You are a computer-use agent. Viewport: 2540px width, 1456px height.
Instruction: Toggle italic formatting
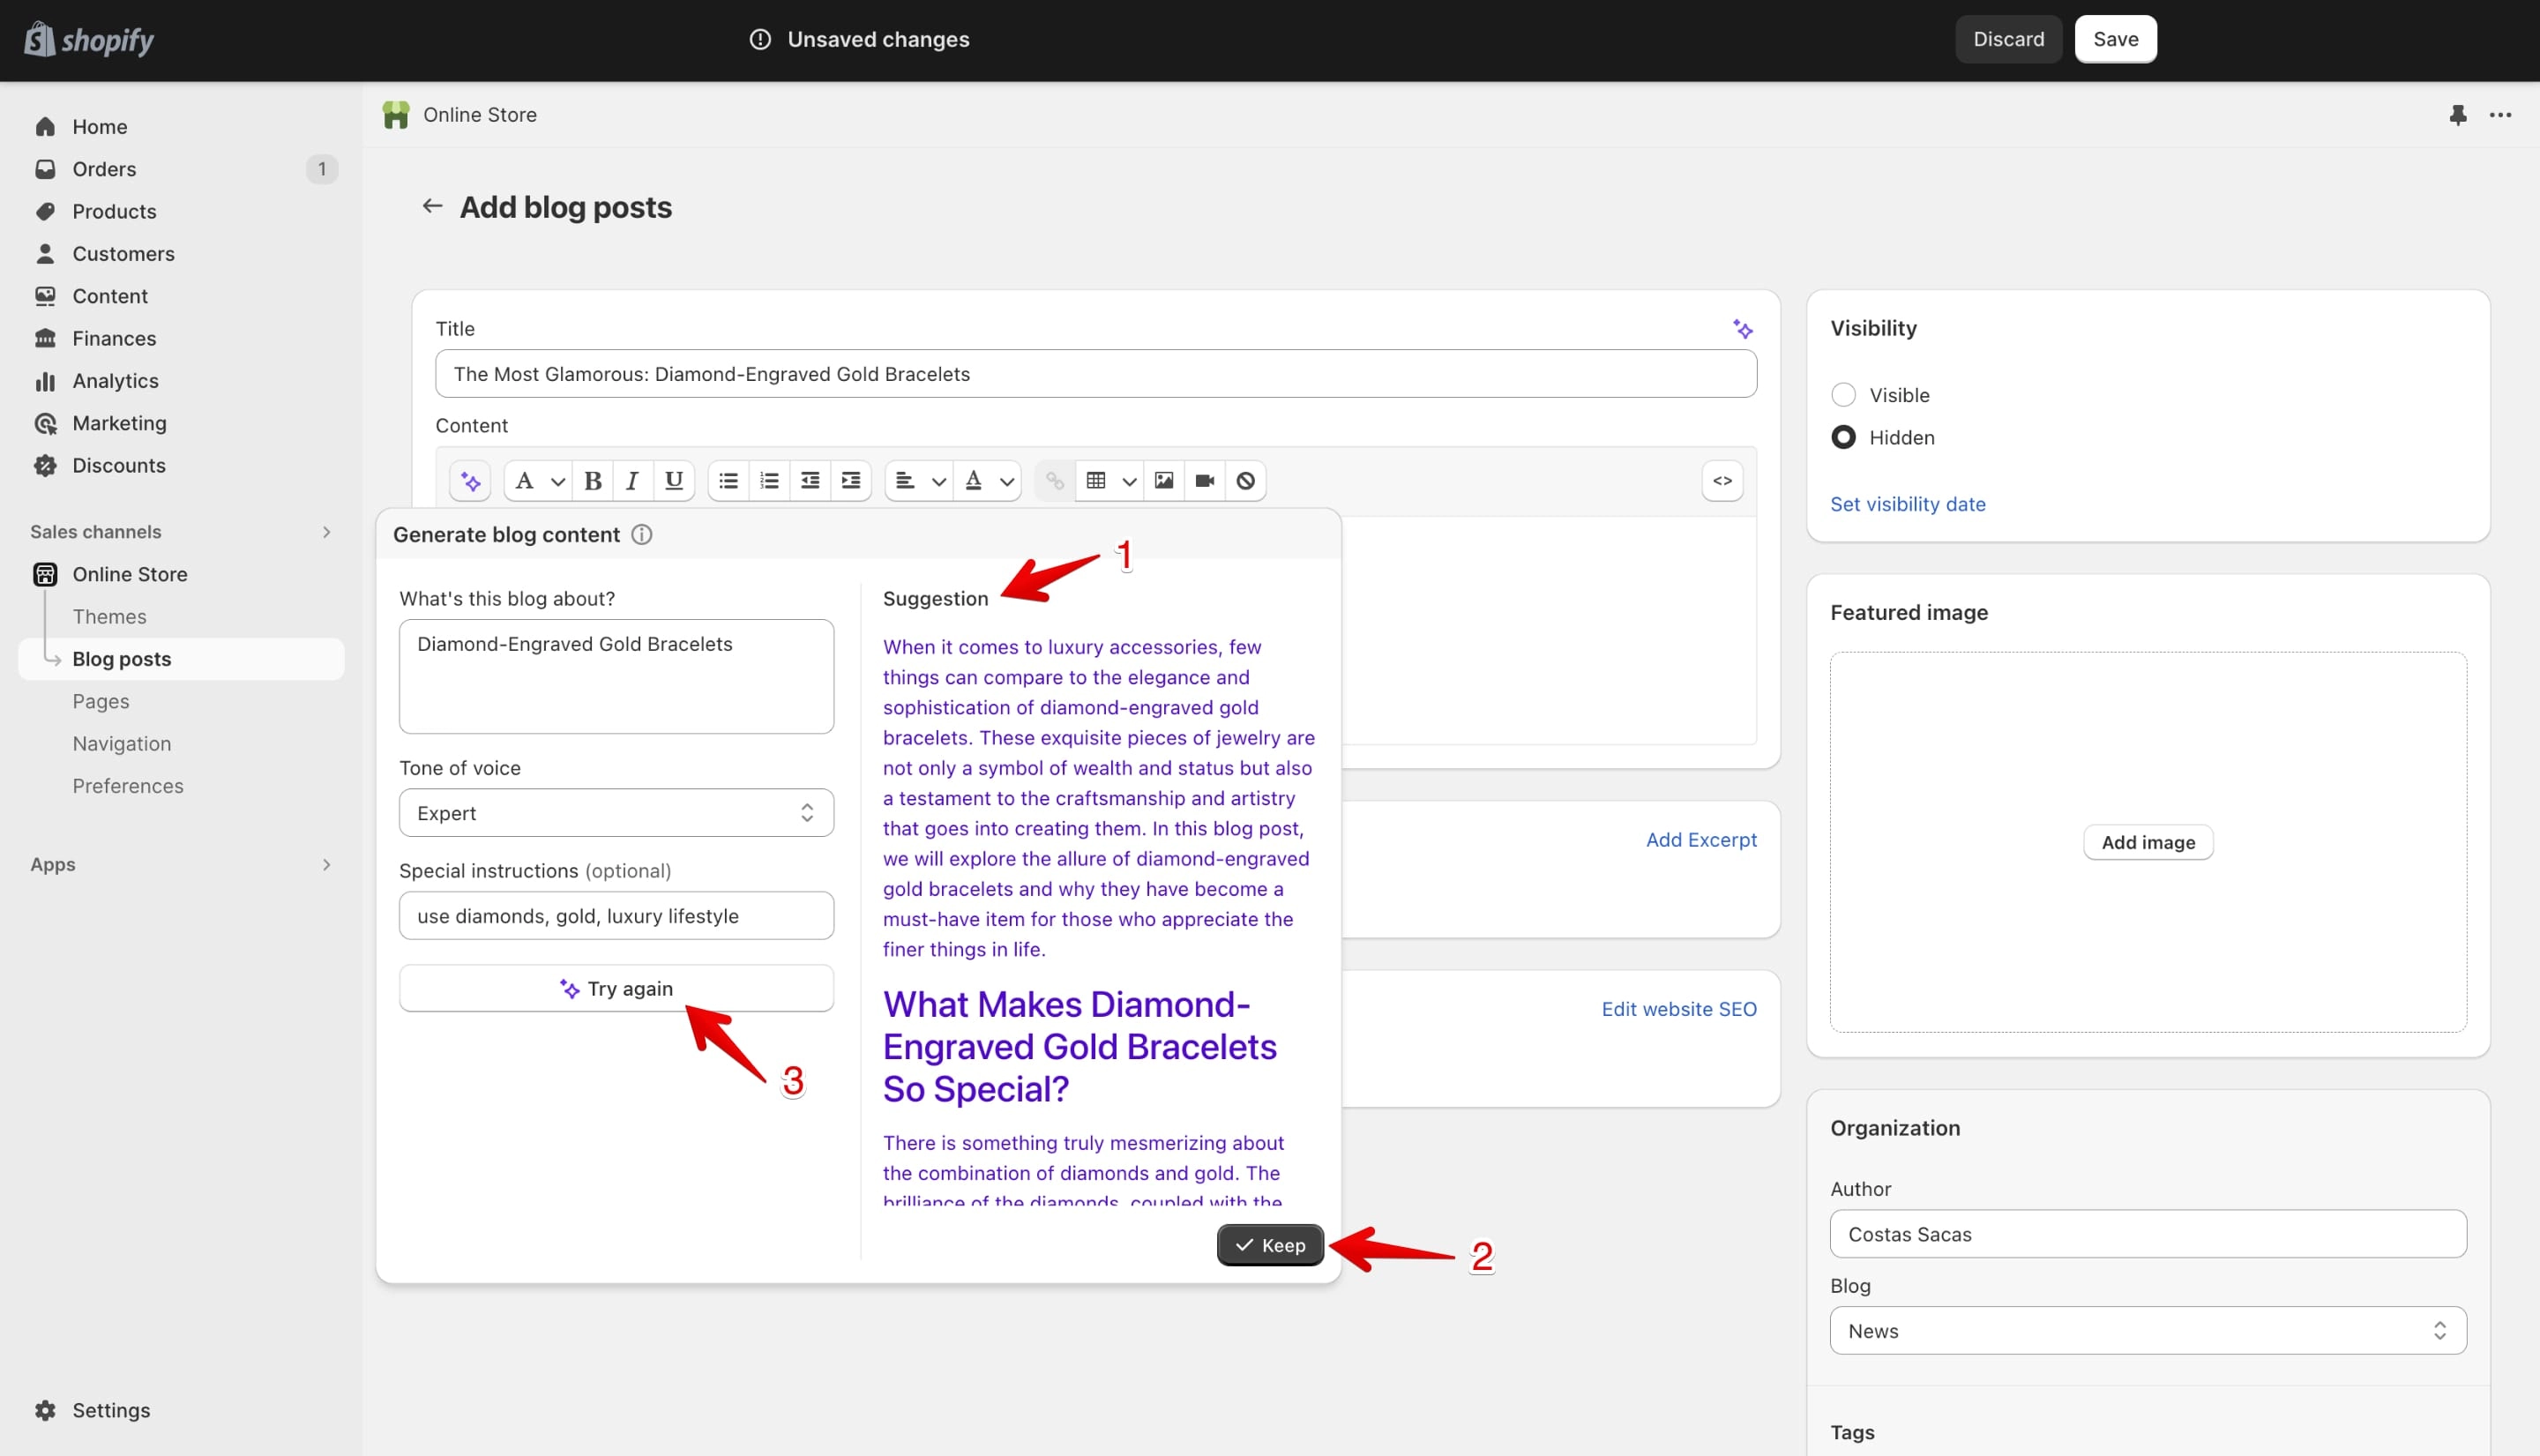point(632,481)
